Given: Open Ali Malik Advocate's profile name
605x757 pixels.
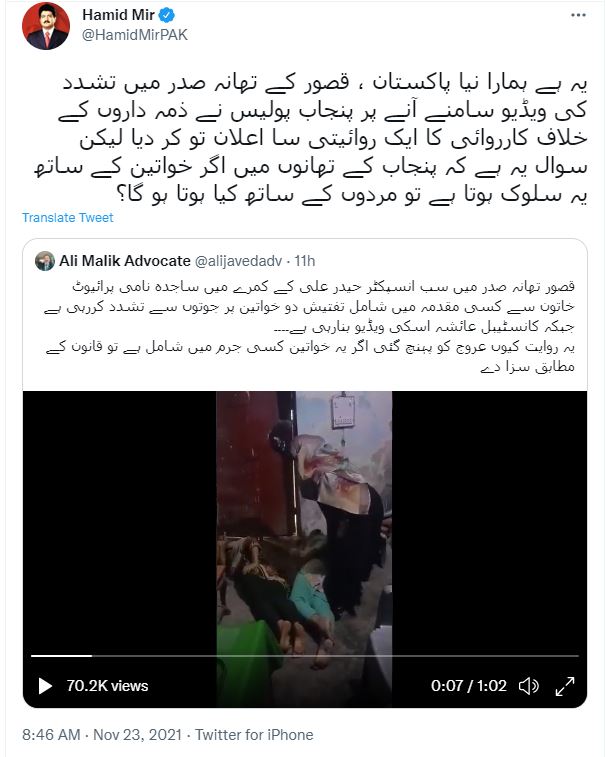Looking at the screenshot, I should click(x=125, y=261).
